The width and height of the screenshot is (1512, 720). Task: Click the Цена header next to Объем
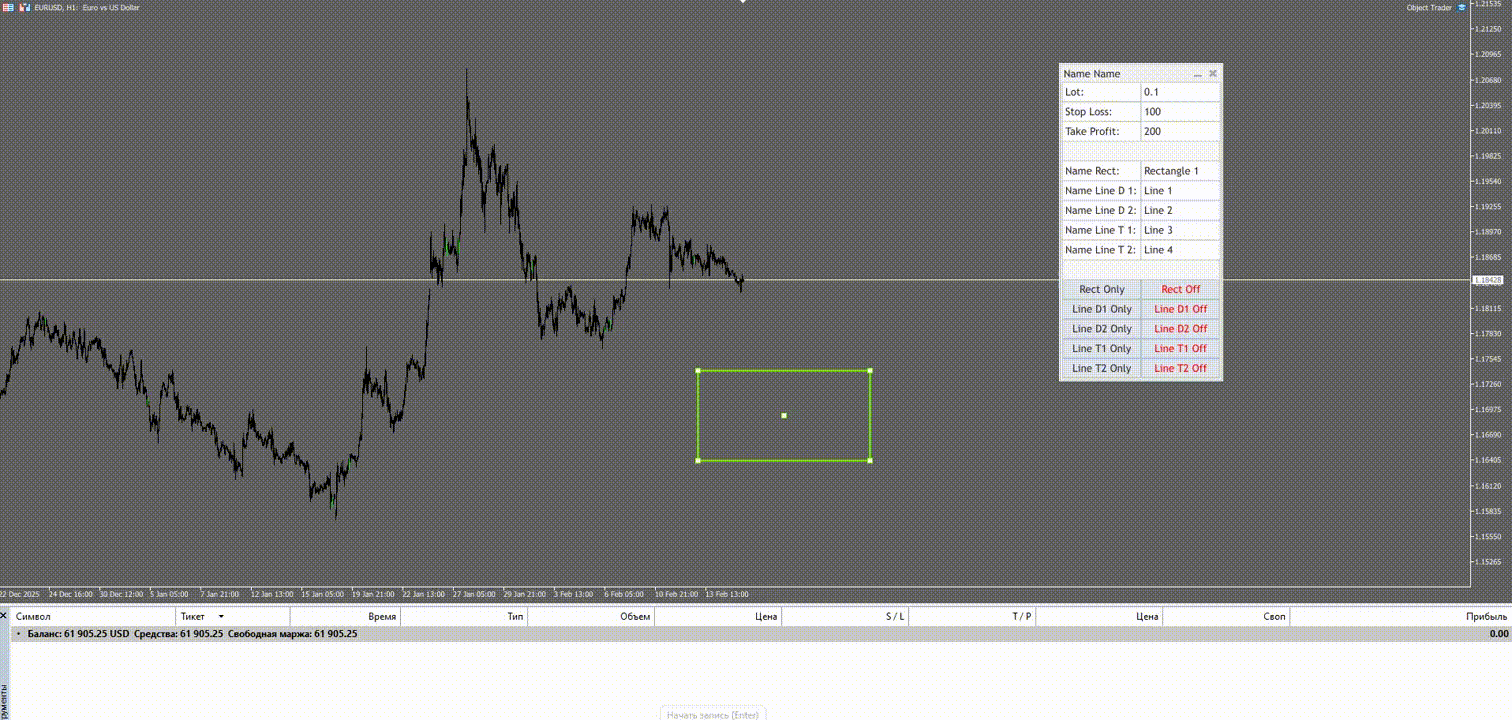[718, 617]
